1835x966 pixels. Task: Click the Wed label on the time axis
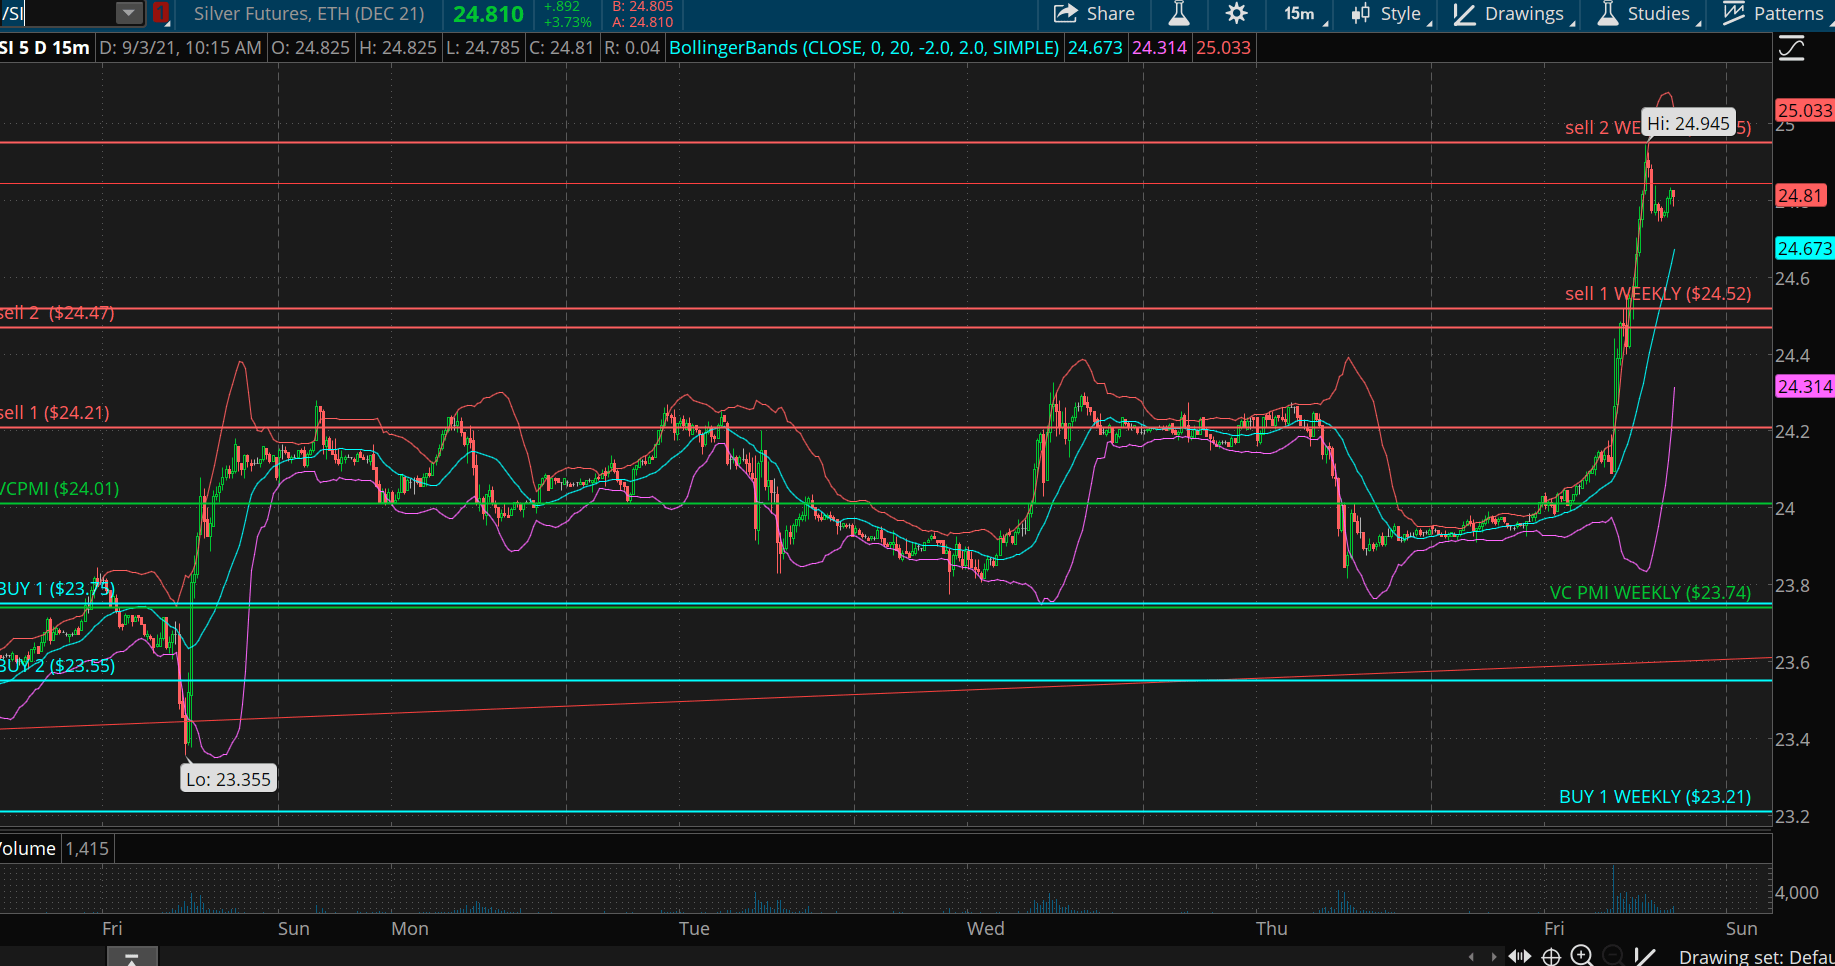tap(986, 929)
